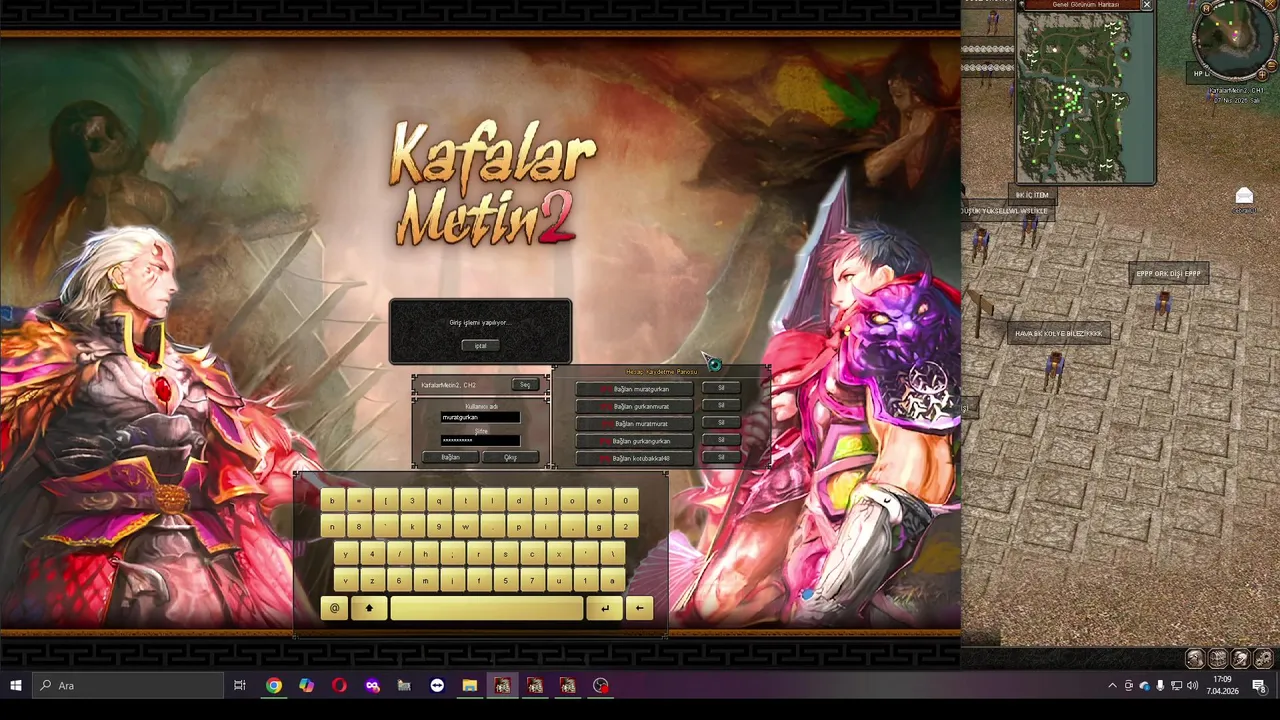The height and width of the screenshot is (720, 1280).
Task: Focus the Kullanıcı adı username field
Action: tap(481, 417)
